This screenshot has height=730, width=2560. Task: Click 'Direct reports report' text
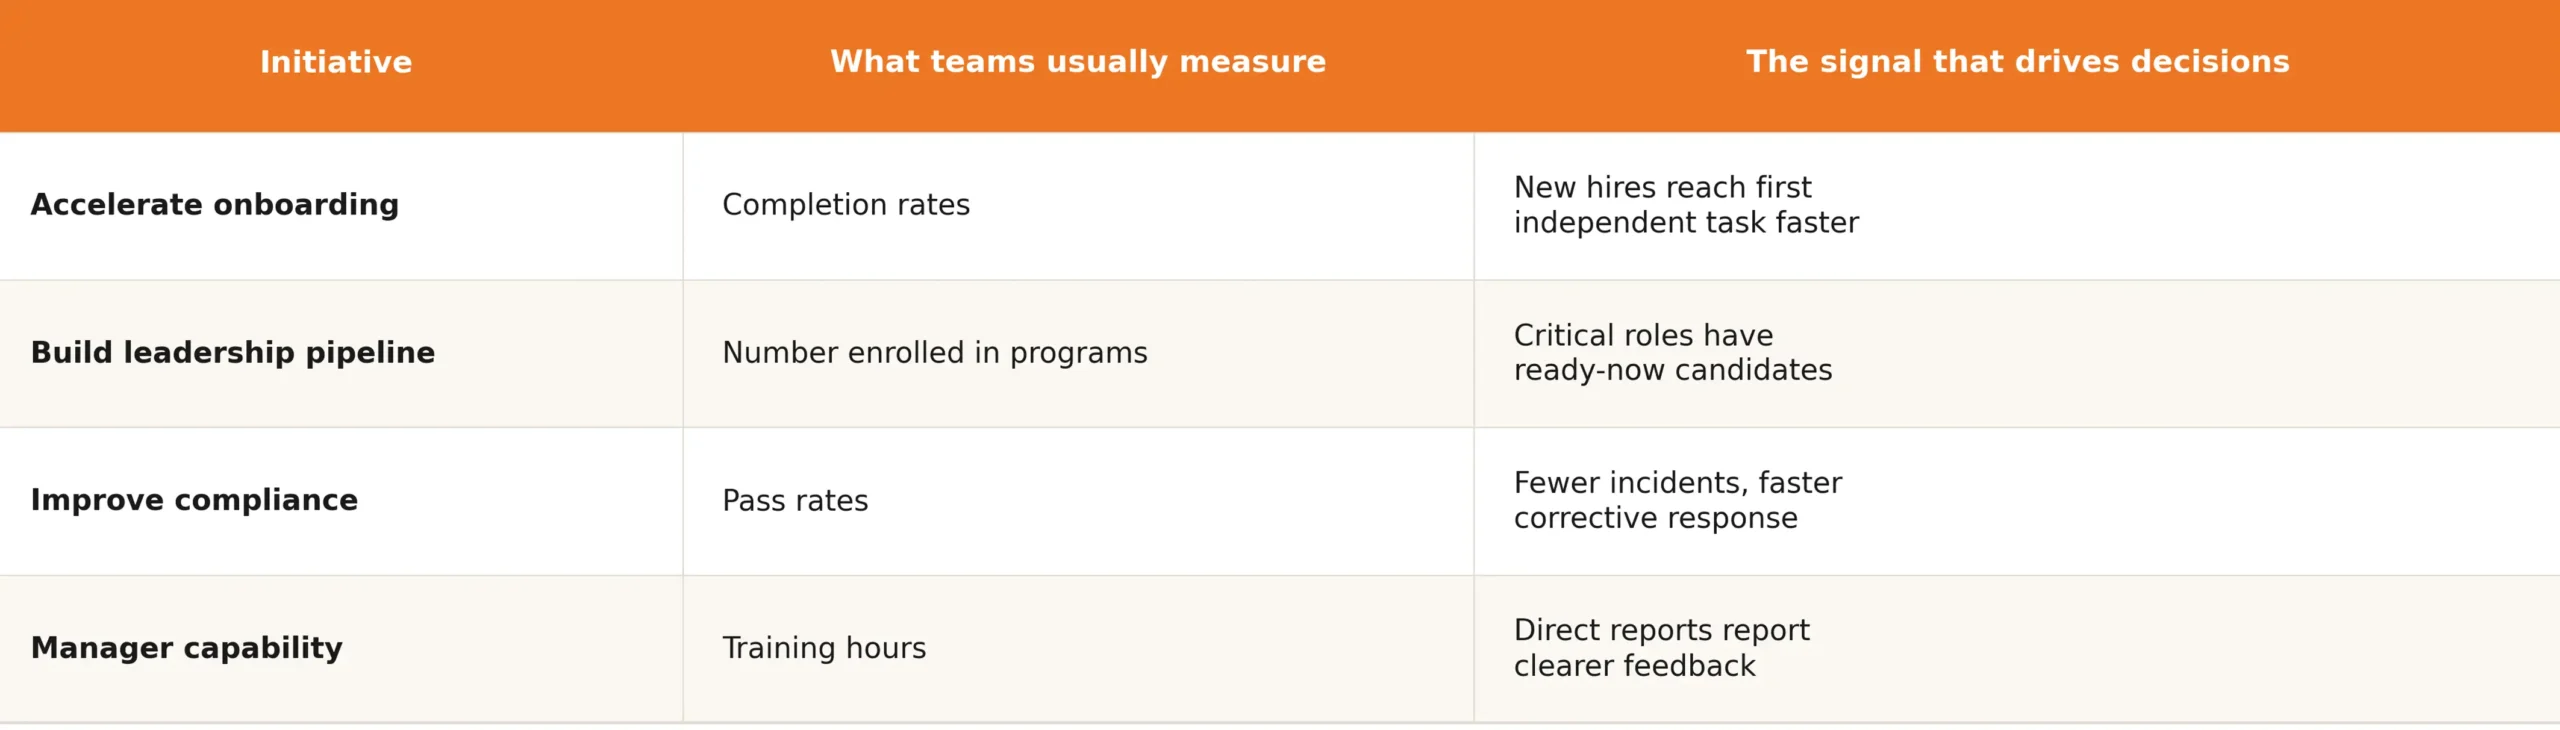[1661, 630]
